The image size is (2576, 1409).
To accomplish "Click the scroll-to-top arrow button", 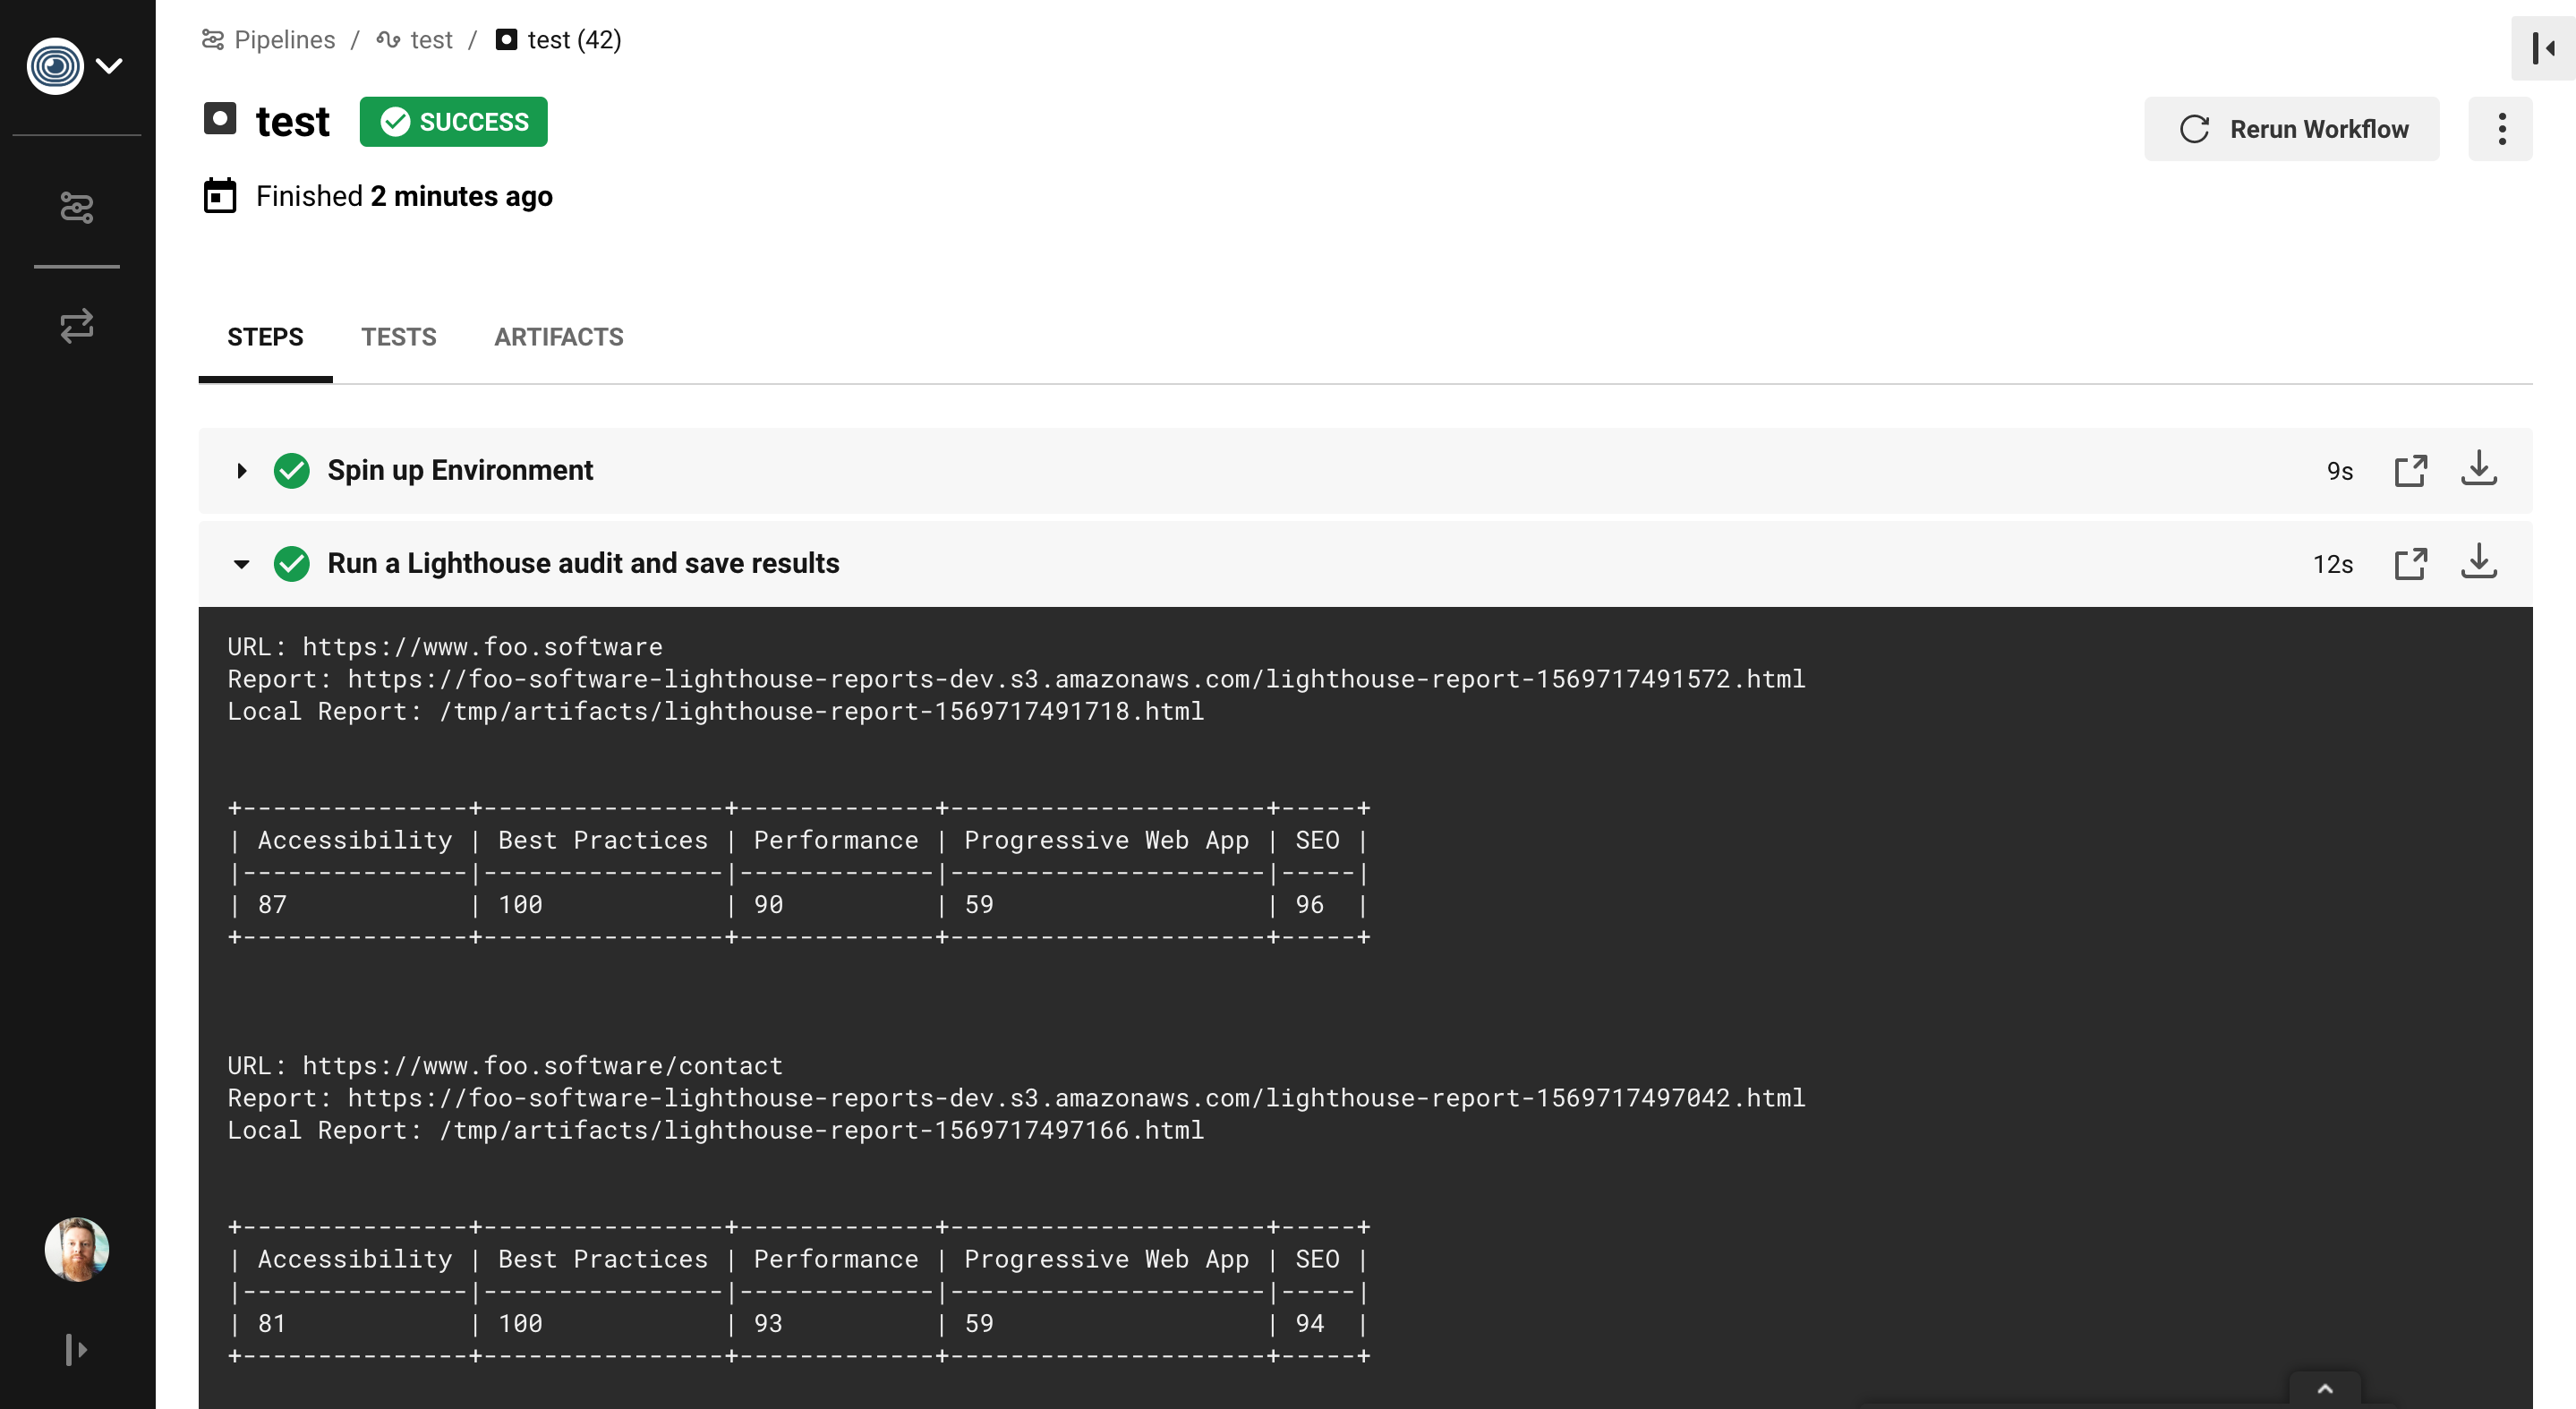I will tap(2325, 1389).
